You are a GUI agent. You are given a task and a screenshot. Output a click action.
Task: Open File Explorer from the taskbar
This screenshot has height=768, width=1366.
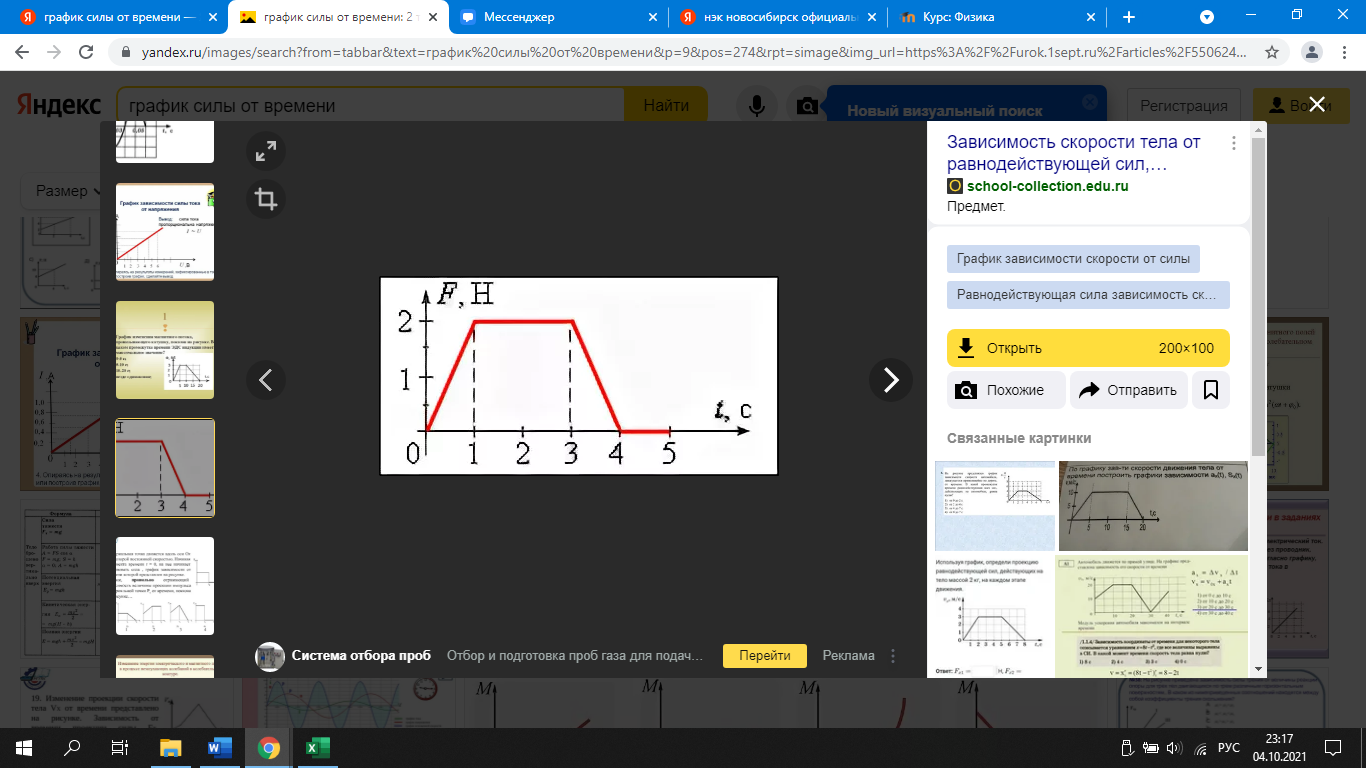pyautogui.click(x=171, y=747)
